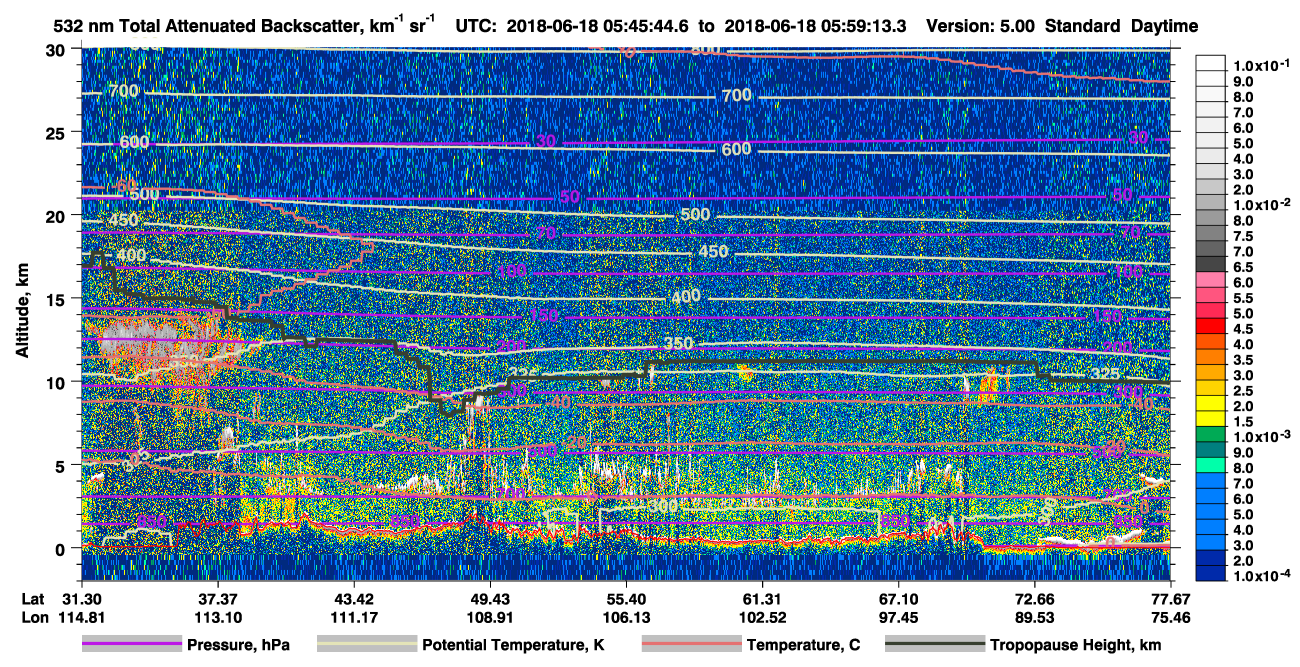Select latitude value 72.66
The image size is (1300, 667).
click(1034, 598)
